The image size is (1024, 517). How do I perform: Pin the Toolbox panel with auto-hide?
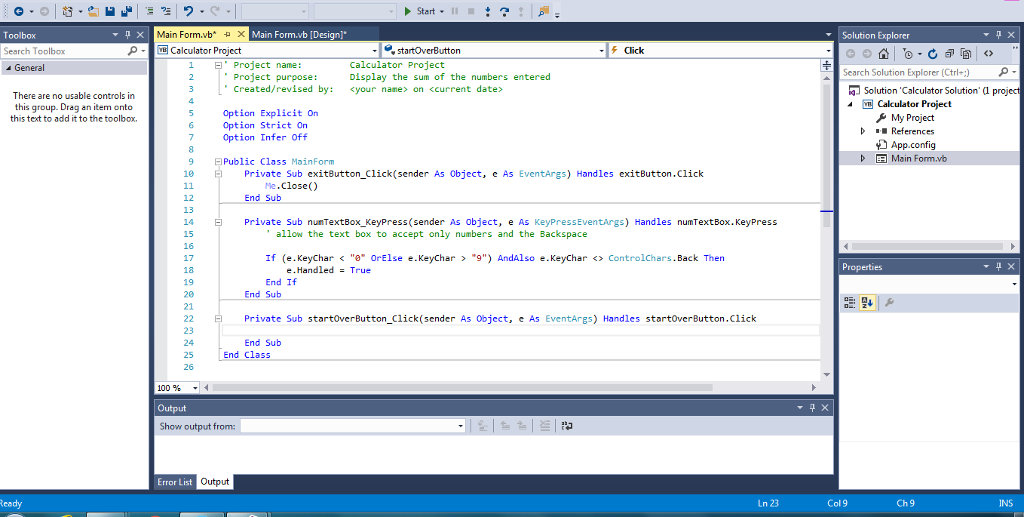pyautogui.click(x=126, y=35)
